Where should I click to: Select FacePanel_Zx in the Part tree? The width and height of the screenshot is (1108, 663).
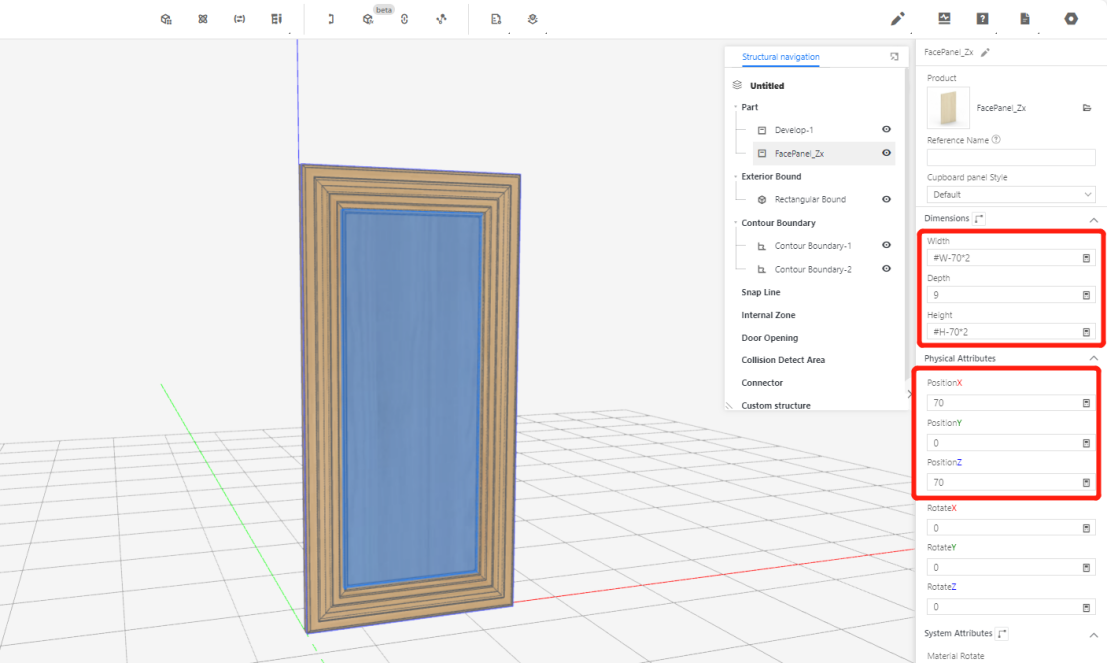pos(799,153)
